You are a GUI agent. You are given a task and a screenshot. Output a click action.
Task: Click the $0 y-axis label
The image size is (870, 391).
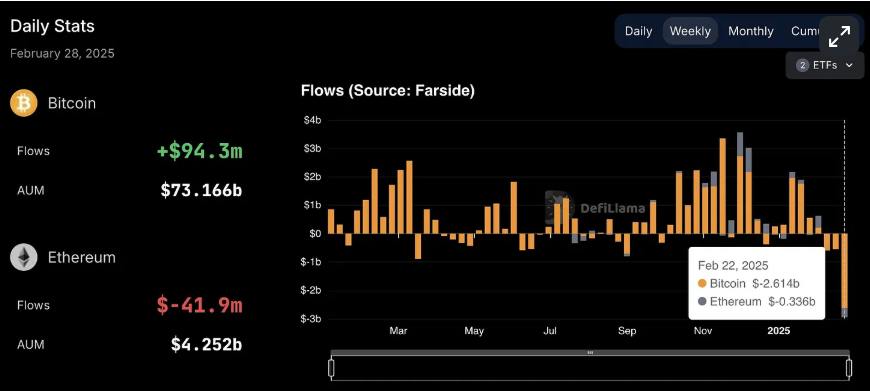click(x=315, y=233)
